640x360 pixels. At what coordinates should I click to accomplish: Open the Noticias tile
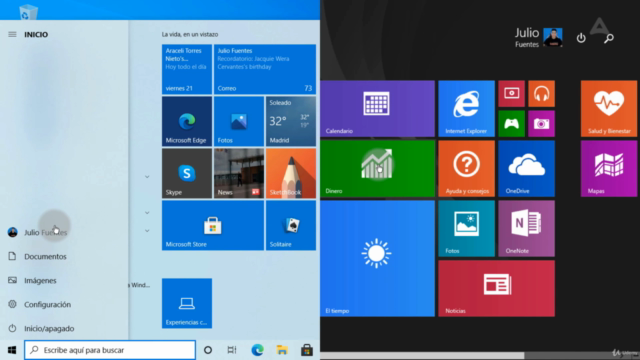point(497,288)
